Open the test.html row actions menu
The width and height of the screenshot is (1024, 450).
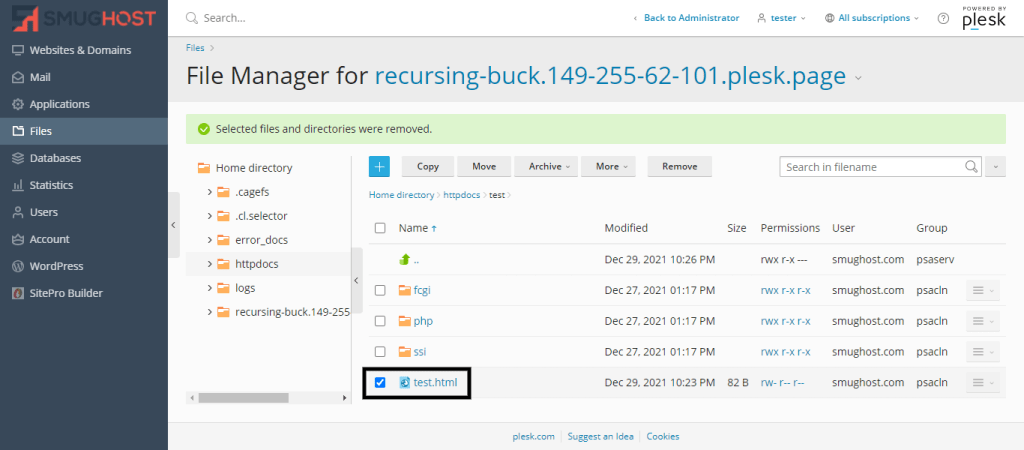point(983,383)
